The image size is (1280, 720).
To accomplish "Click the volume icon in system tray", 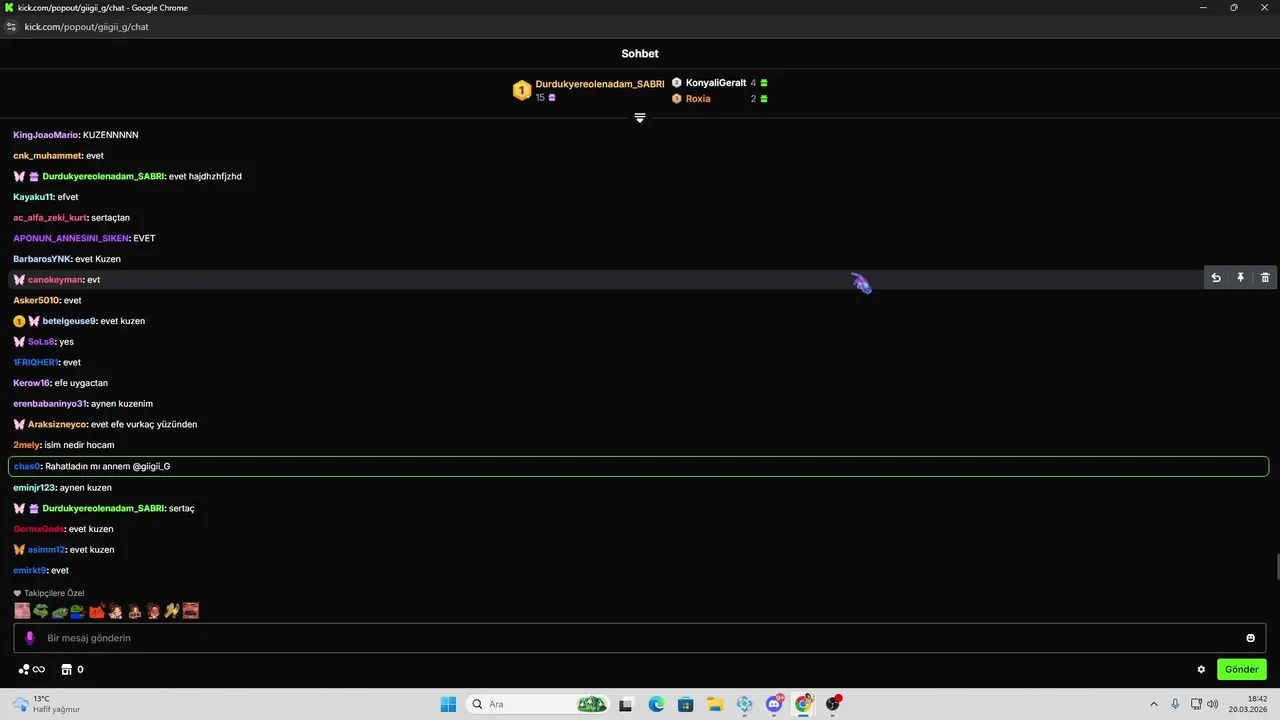I will point(1214,704).
